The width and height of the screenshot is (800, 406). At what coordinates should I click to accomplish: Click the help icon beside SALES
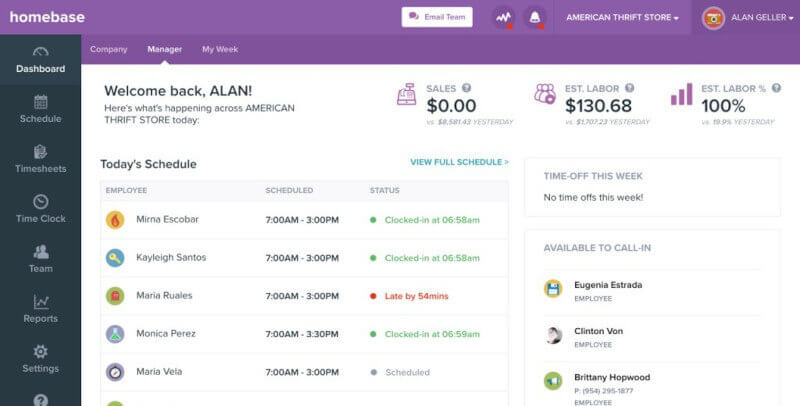[466, 88]
